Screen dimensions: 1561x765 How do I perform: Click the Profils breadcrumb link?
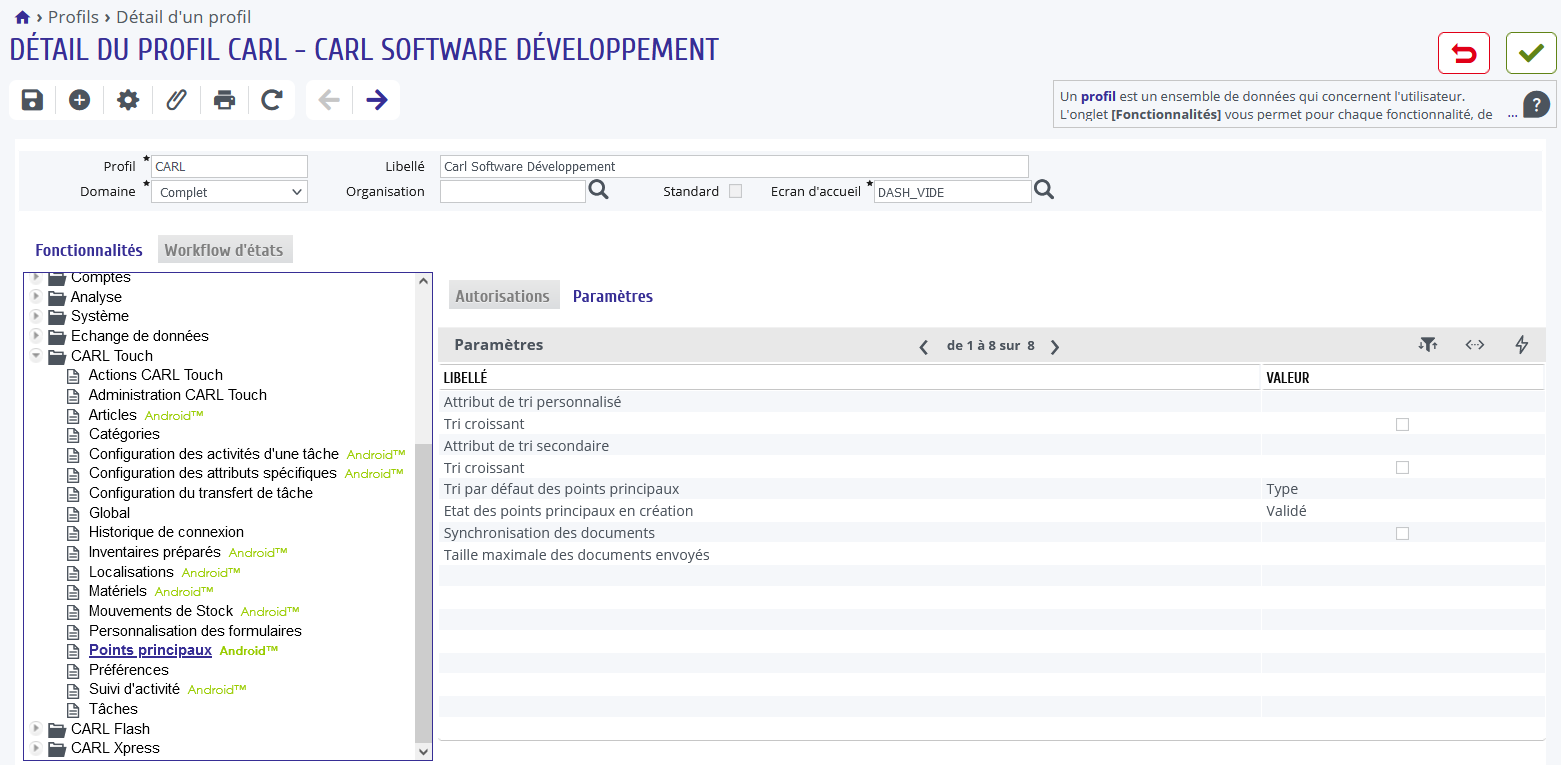[x=73, y=17]
